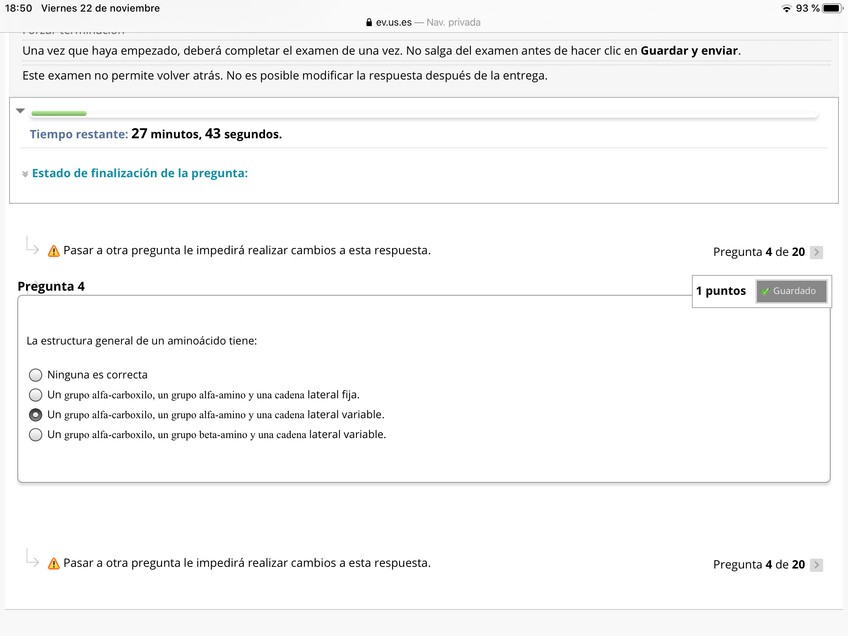Click the Guardado button
The image size is (848, 636).
791,291
